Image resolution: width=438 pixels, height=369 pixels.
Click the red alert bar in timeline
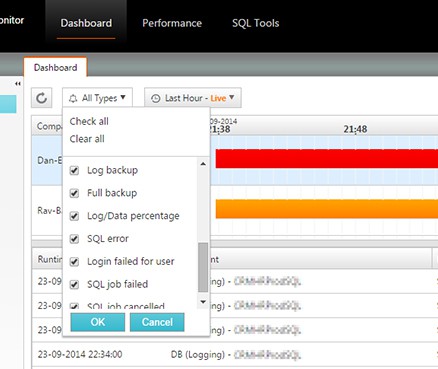click(x=327, y=158)
